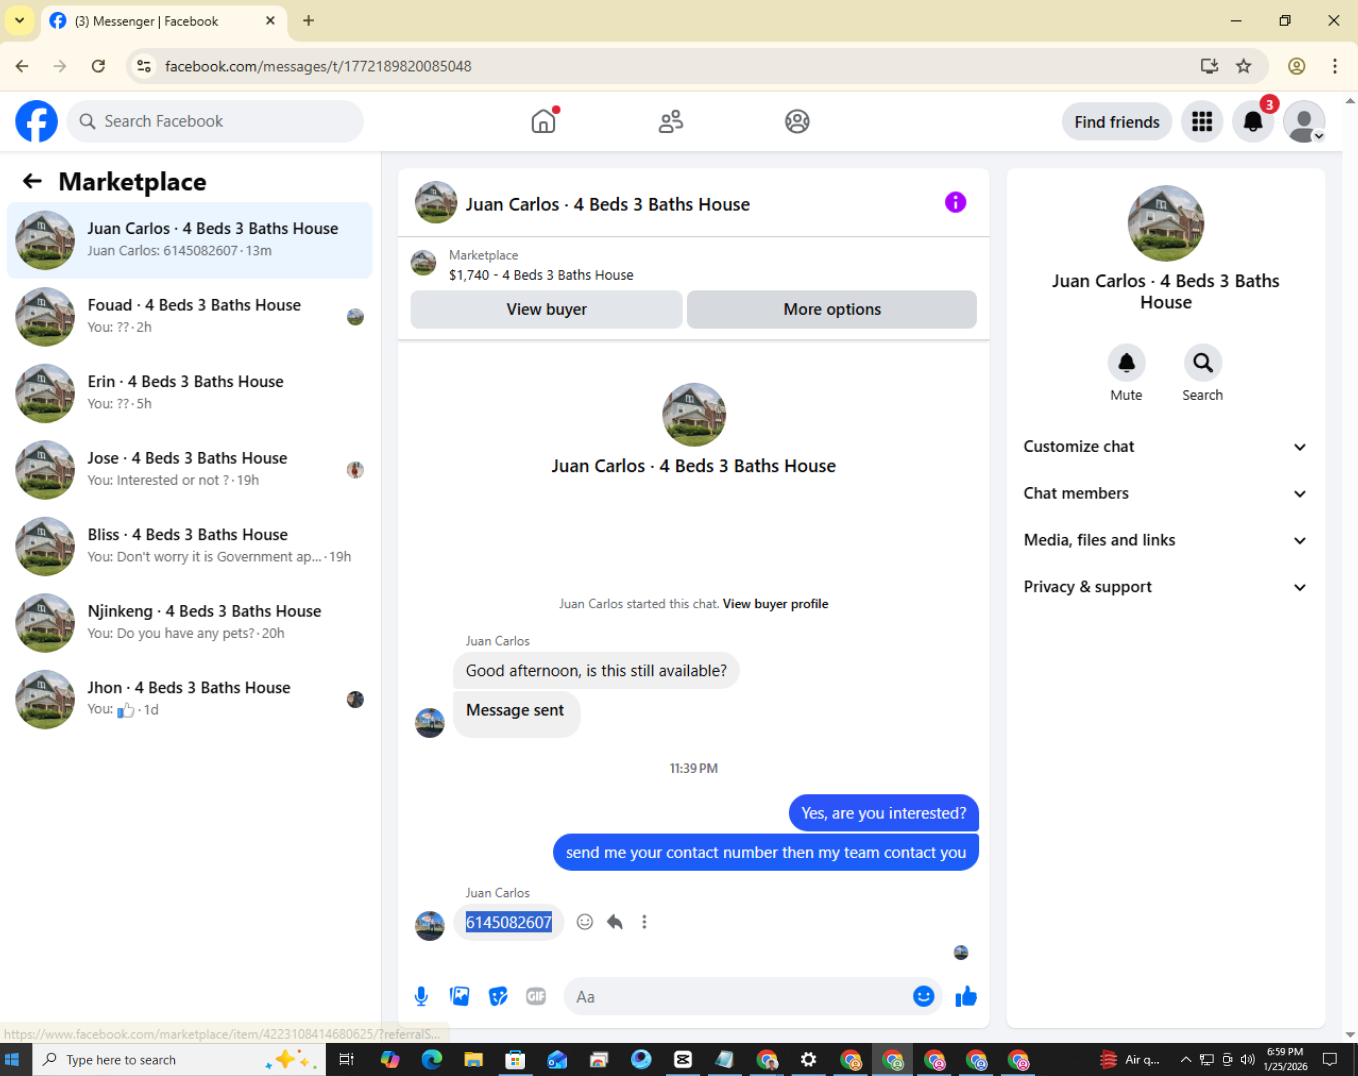The height and width of the screenshot is (1076, 1358).
Task: Go to Facebook Home feed icon
Action: (x=543, y=121)
